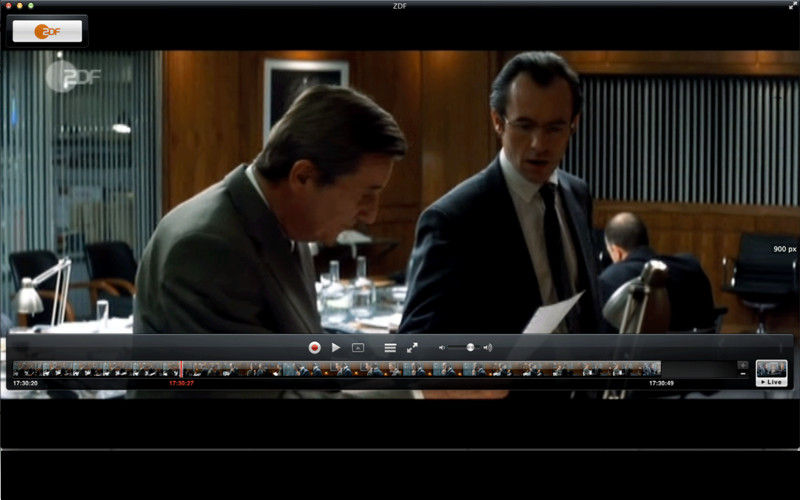
Task: Click the 17:30:20 timeline start time
Action: coord(26,383)
